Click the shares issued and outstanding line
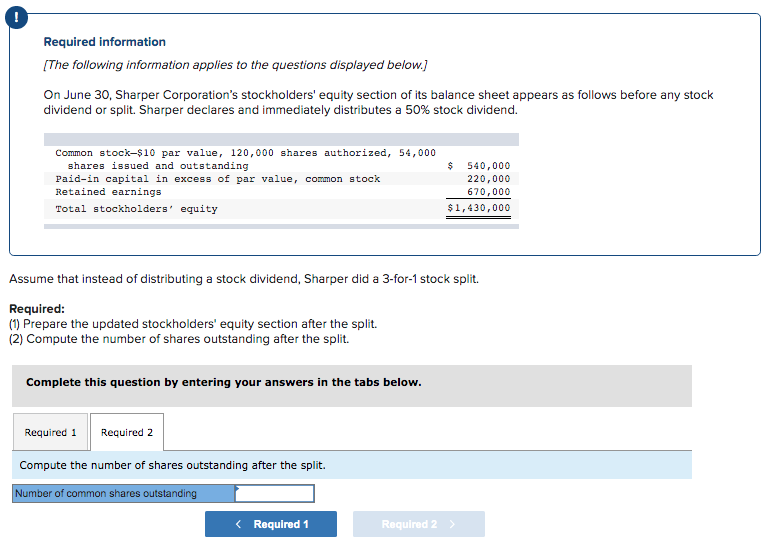The width and height of the screenshot is (768, 545). tap(158, 166)
